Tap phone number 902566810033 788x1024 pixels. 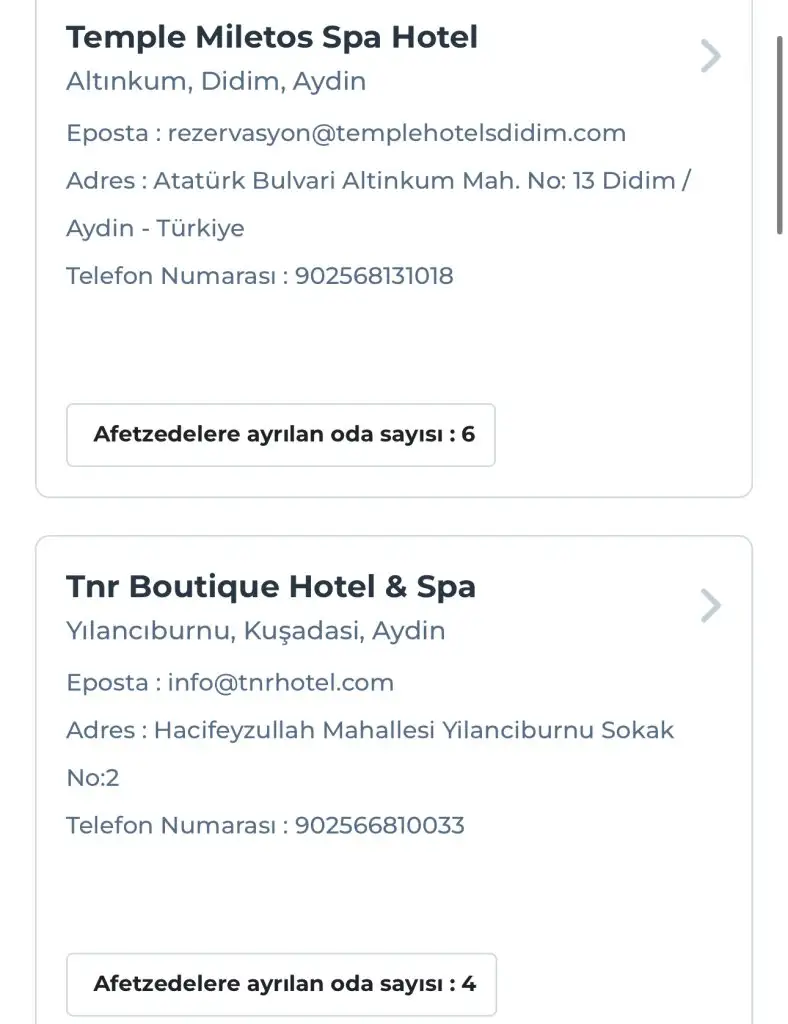click(x=380, y=826)
